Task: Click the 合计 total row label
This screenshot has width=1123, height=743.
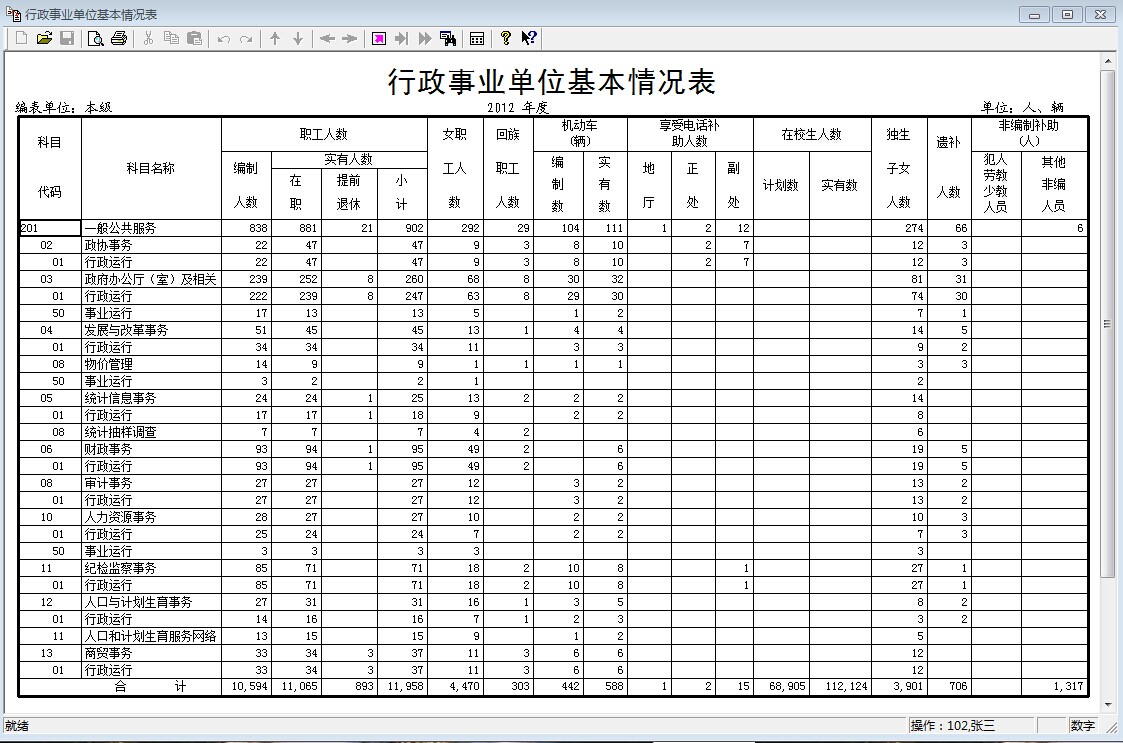Action: 150,687
